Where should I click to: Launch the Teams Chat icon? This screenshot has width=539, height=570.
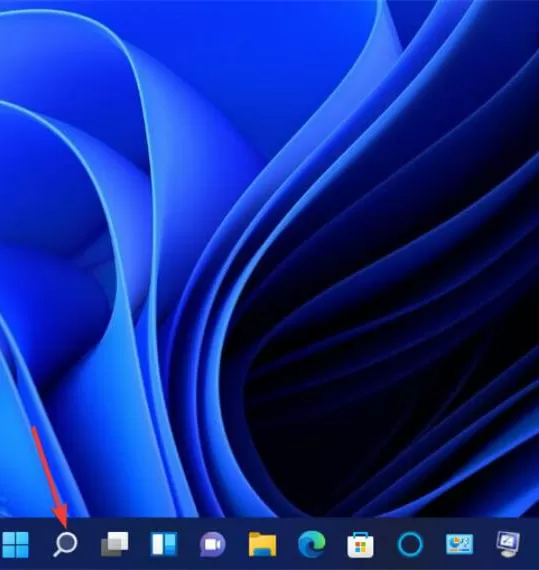point(213,544)
